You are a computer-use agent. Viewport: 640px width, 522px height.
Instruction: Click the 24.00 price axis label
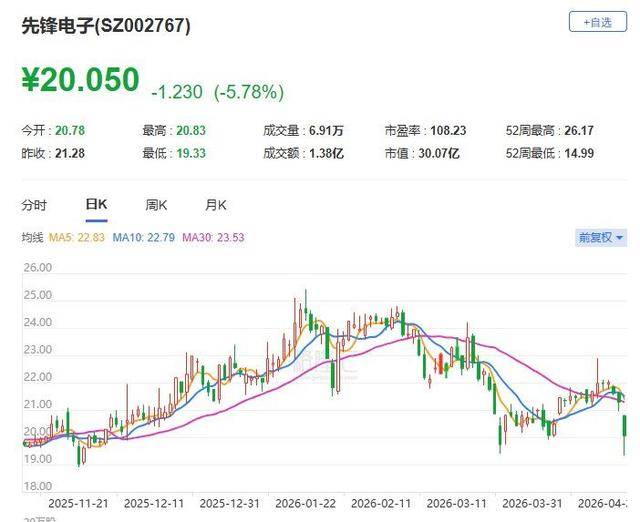tap(38, 322)
